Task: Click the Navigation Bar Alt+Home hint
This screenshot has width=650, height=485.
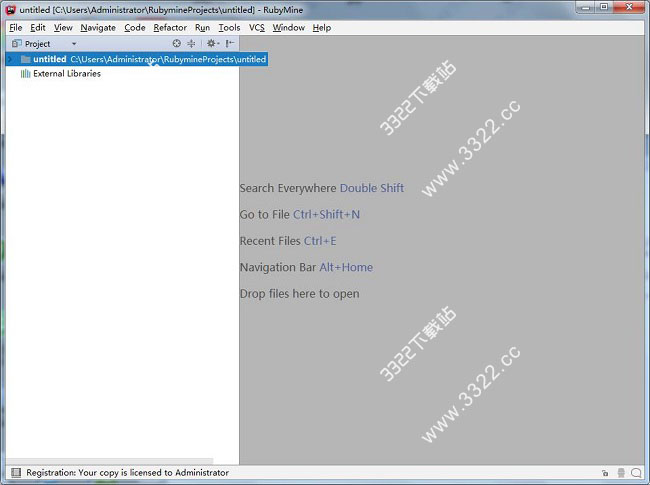Action: coord(306,267)
